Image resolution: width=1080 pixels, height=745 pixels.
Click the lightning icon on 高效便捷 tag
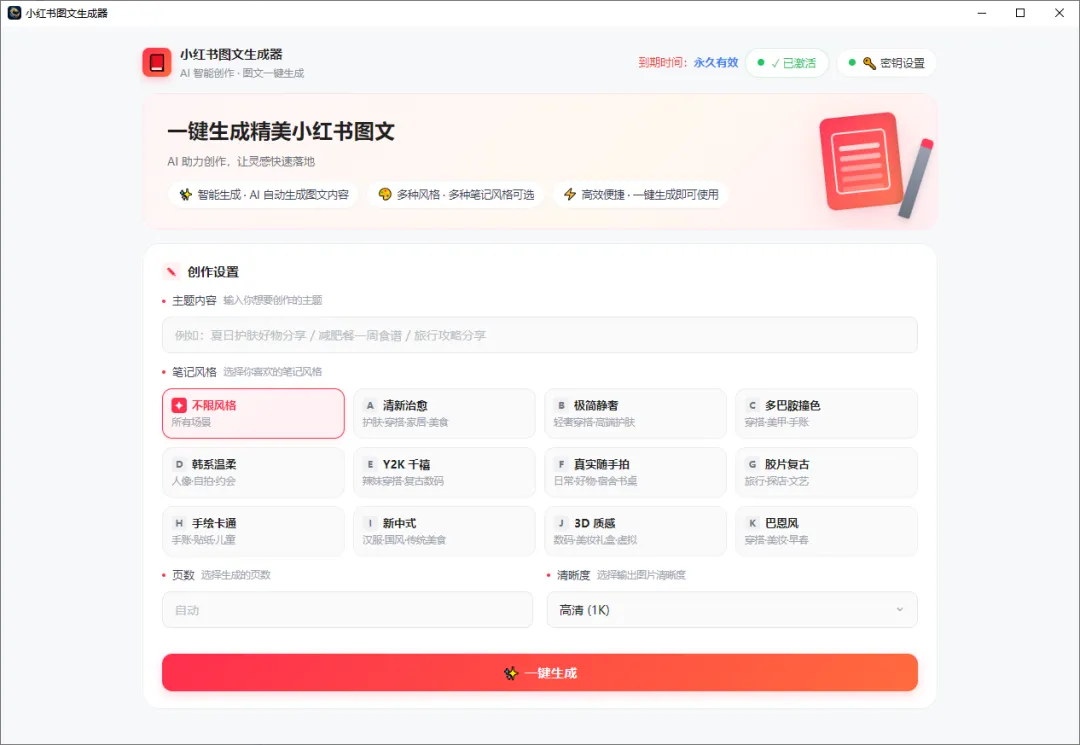coord(570,194)
